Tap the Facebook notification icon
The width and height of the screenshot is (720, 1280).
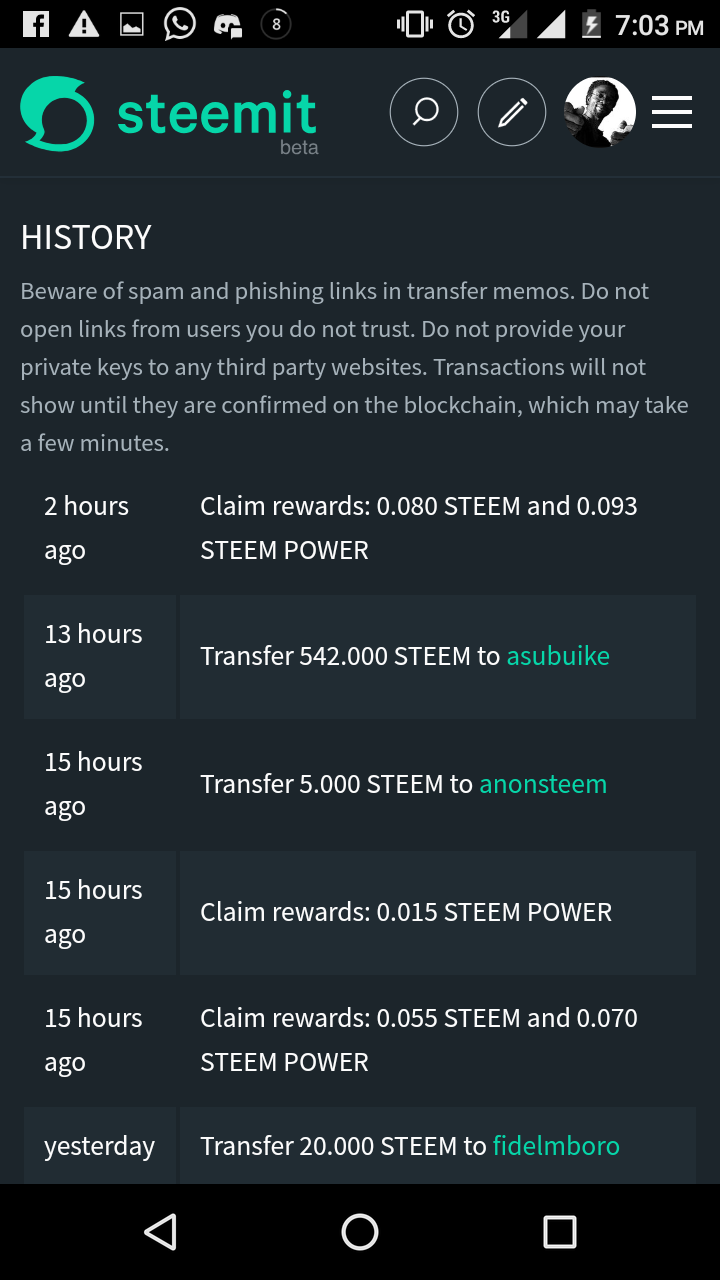coord(36,24)
